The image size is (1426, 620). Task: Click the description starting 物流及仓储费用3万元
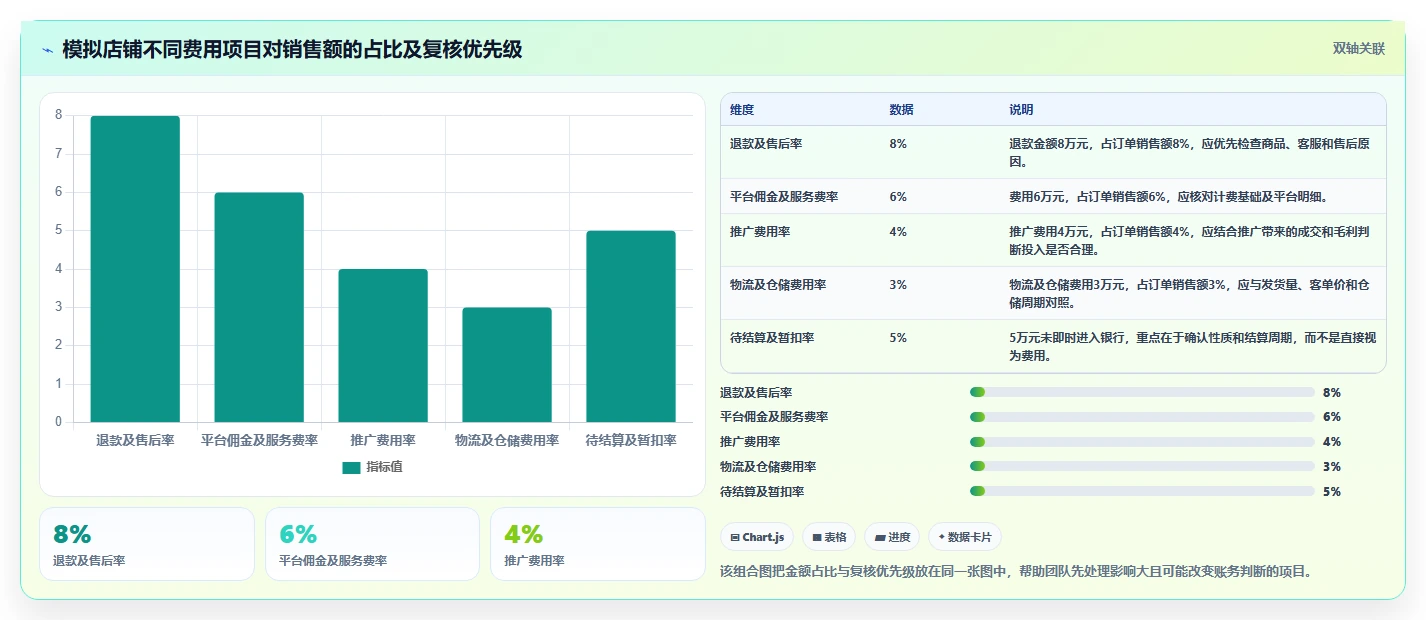(x=1190, y=294)
